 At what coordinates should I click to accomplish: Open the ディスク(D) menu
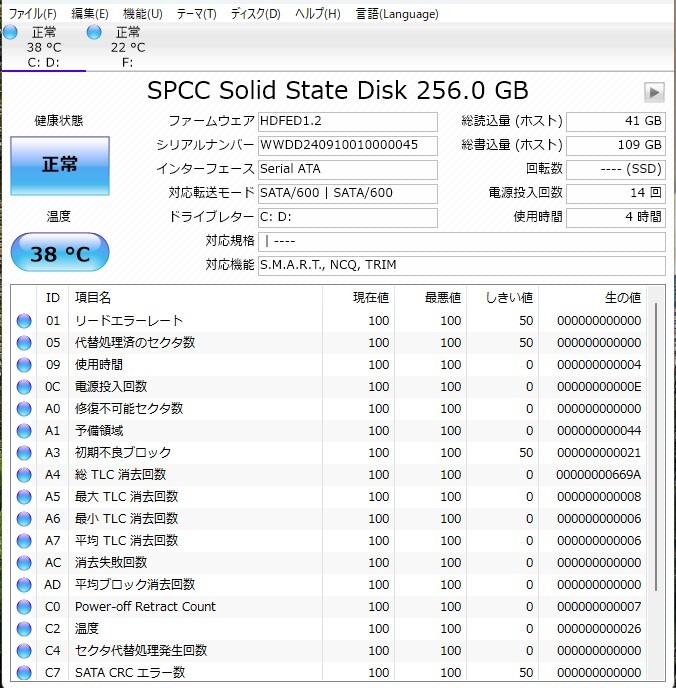coord(256,14)
